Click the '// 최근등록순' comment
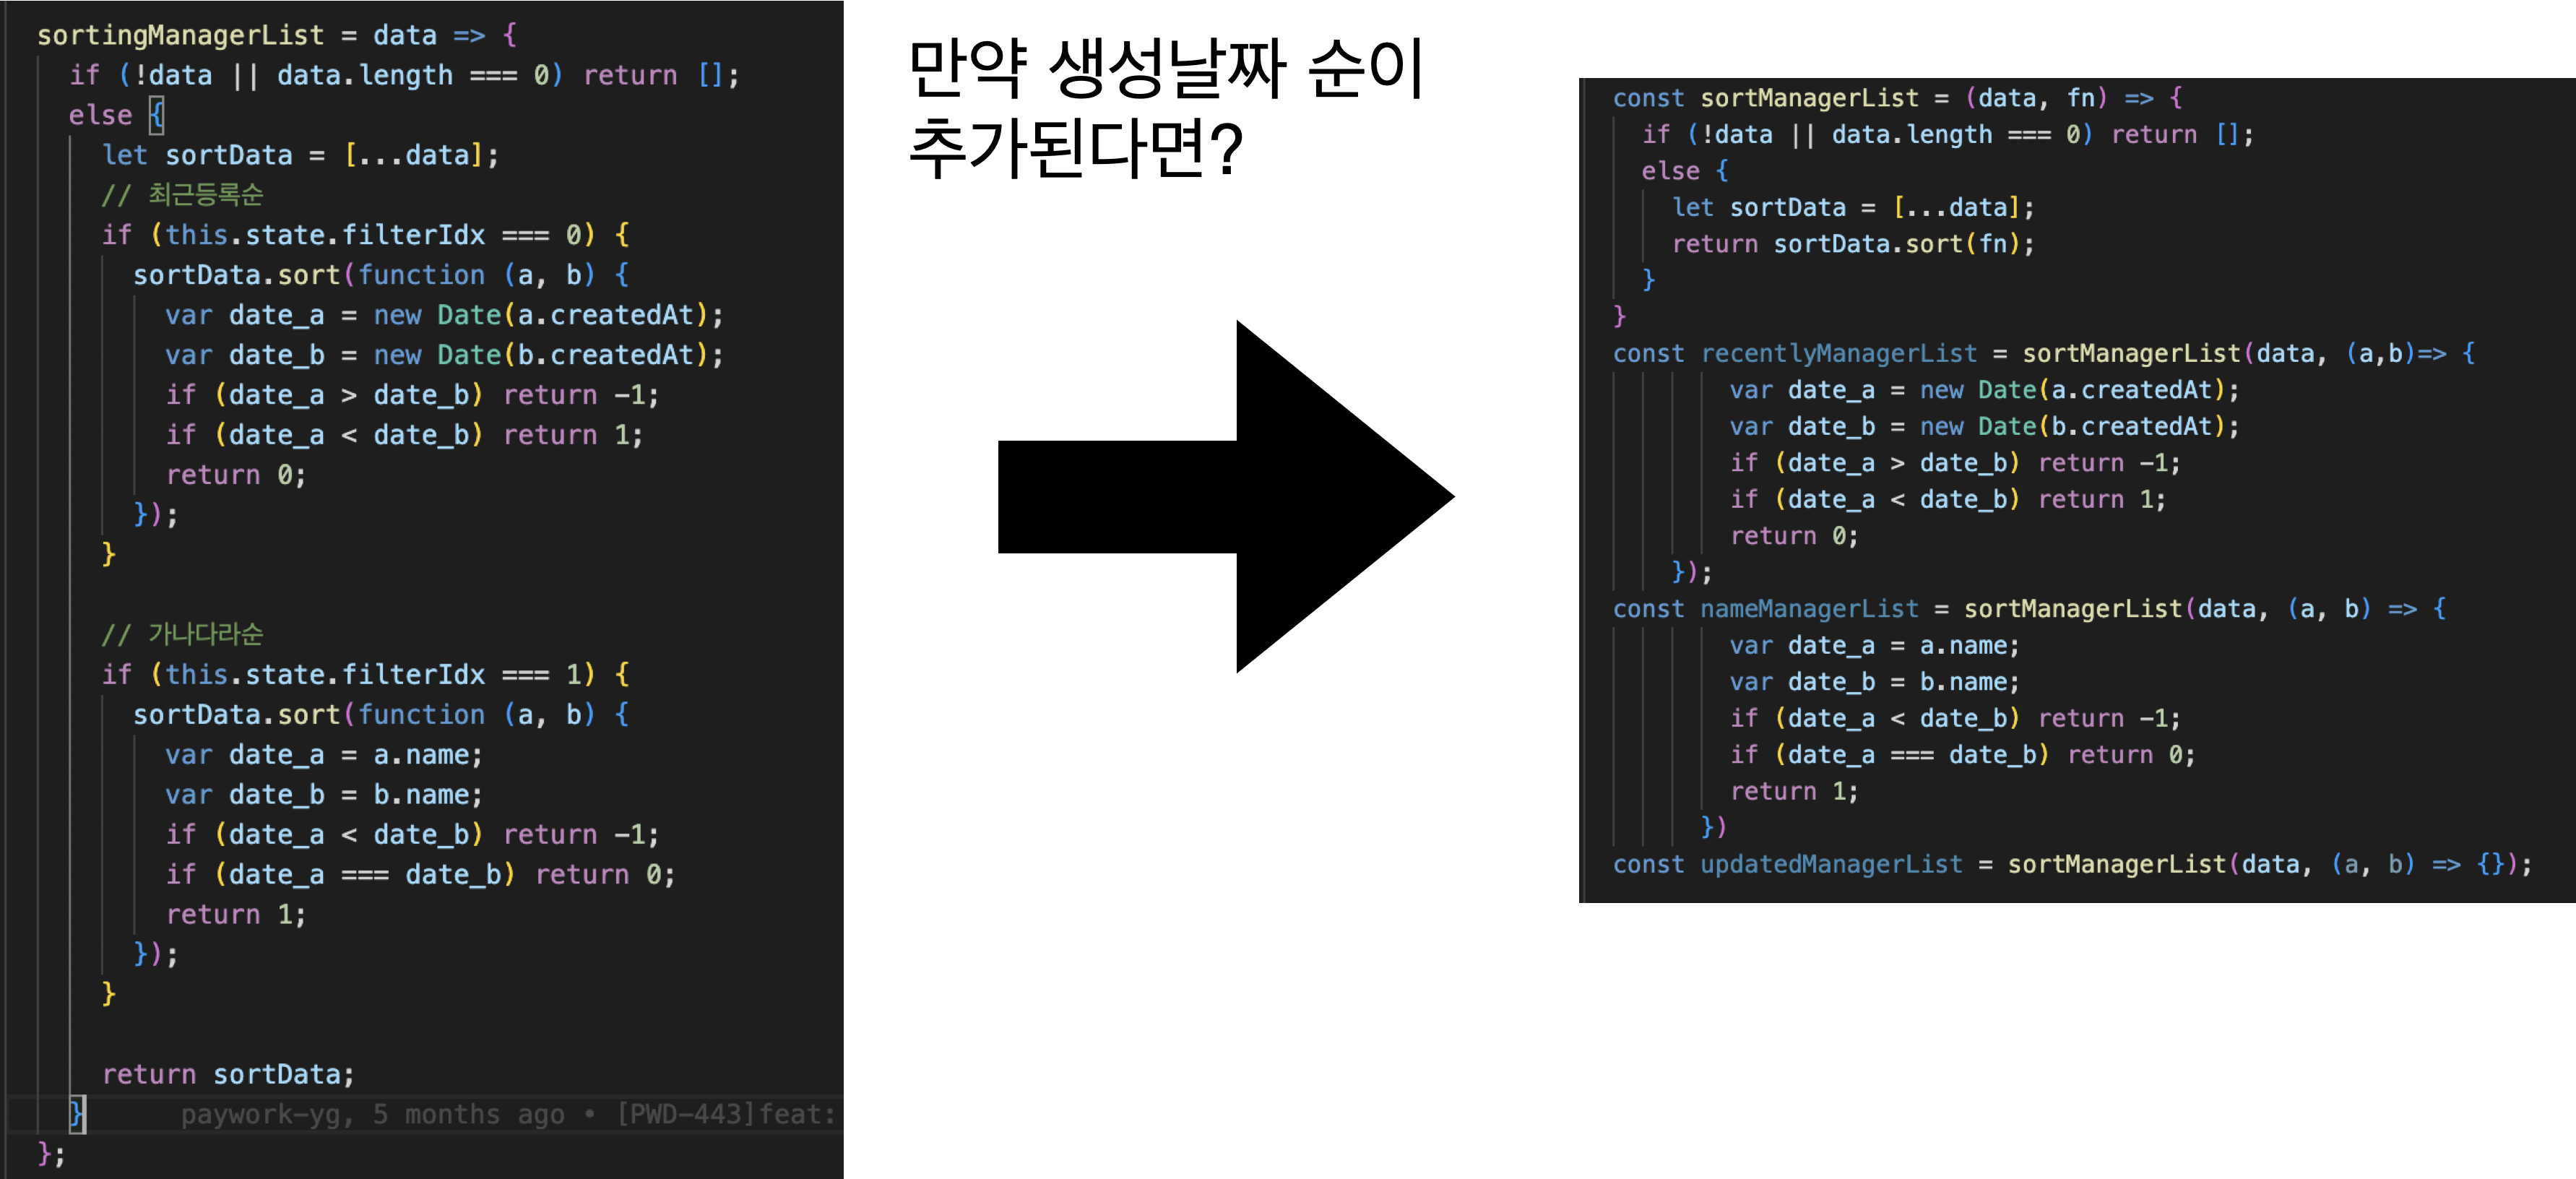Screen dimensions: 2576x1179 click(x=182, y=194)
